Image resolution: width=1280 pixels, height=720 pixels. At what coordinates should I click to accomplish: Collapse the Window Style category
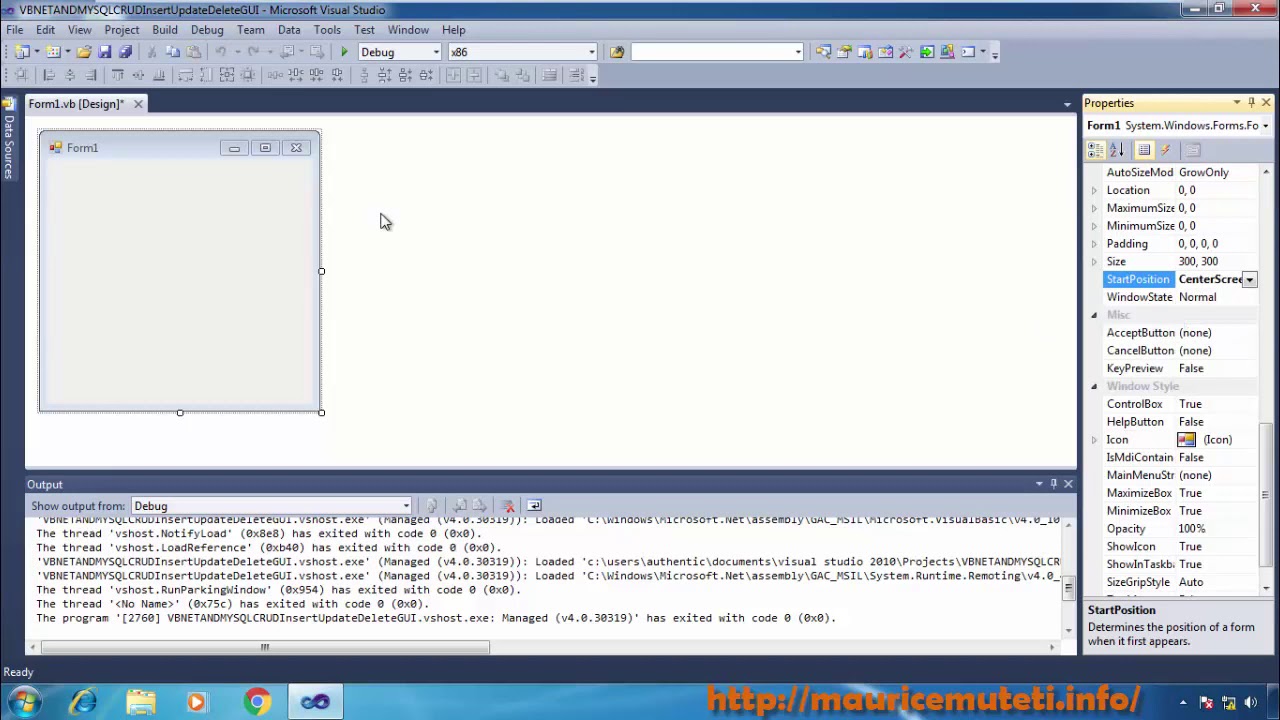1094,386
